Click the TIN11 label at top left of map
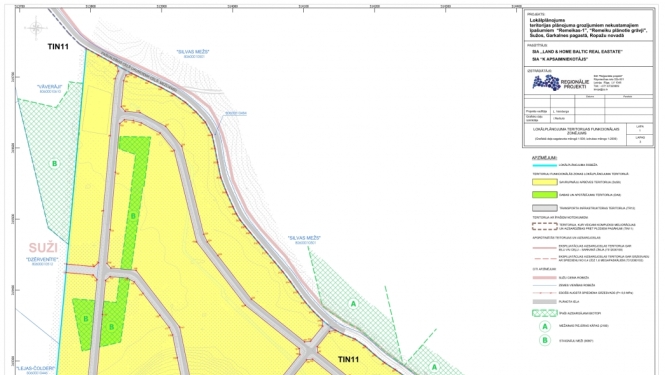Image resolution: width=665 pixels, height=375 pixels. 58,47
